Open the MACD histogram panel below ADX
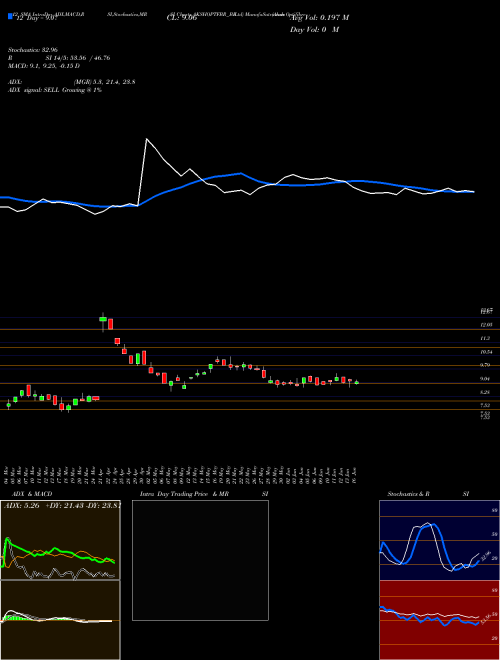 click(60, 620)
